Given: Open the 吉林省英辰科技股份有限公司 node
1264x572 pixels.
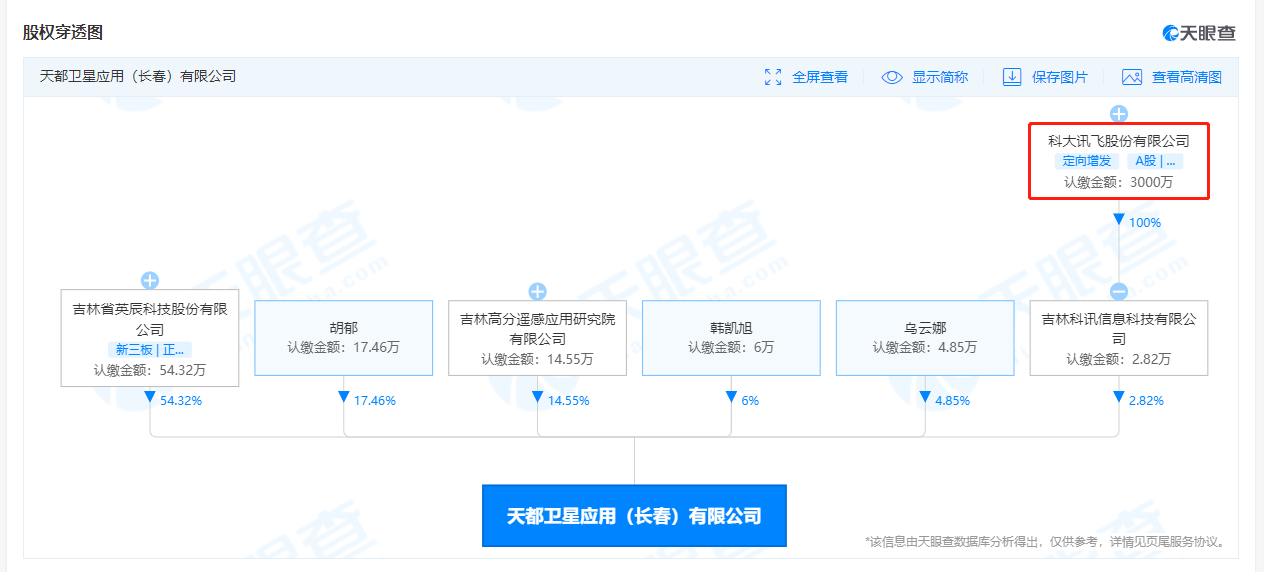Looking at the screenshot, I should (150, 338).
